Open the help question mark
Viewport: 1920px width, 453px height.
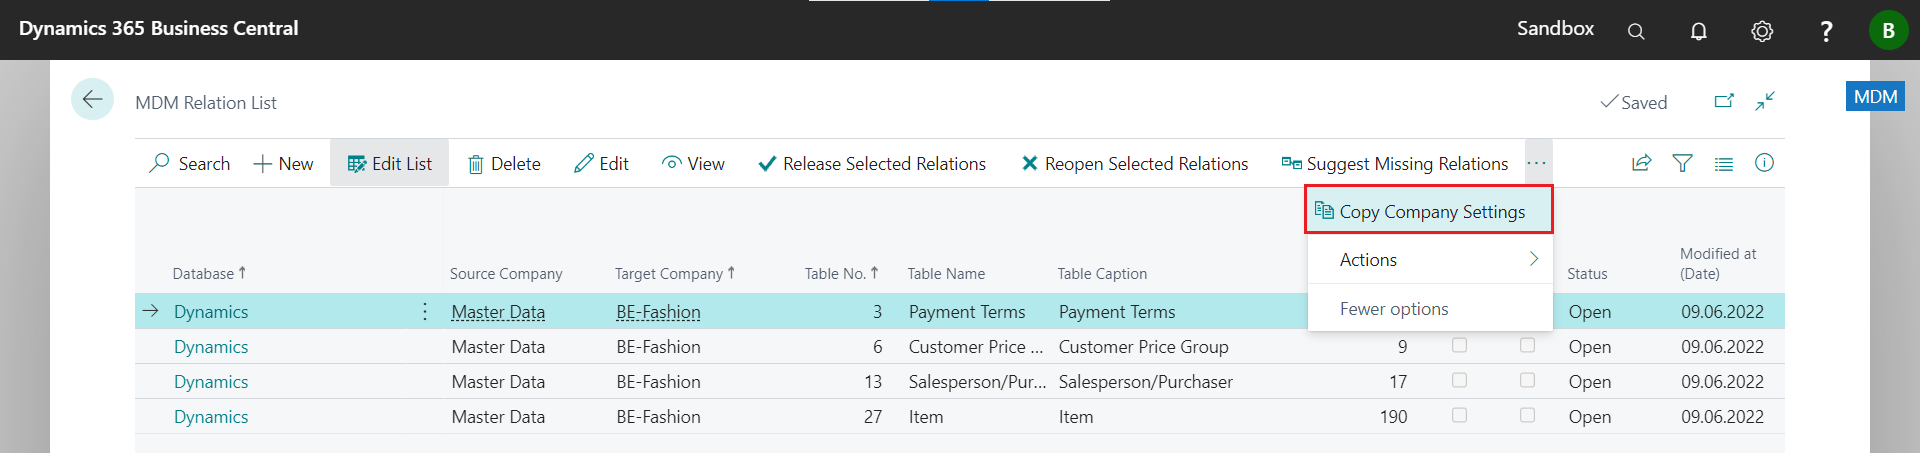tap(1826, 31)
